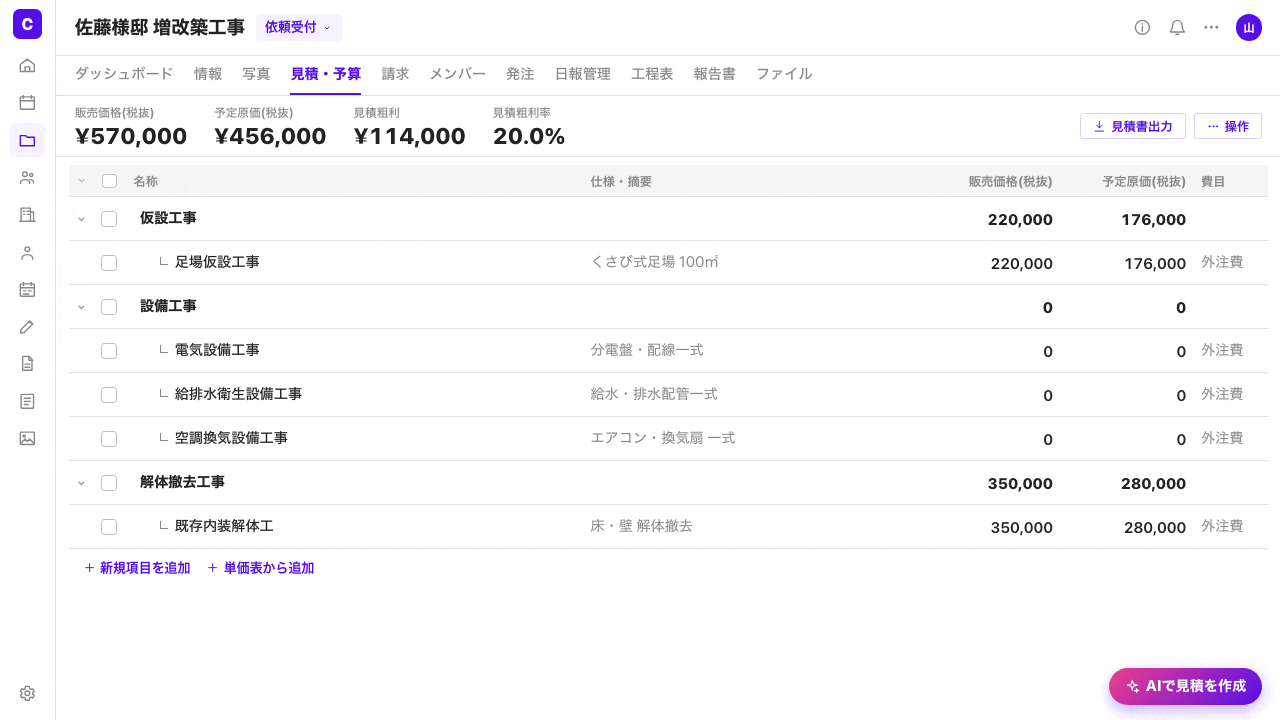1280x720 pixels.
Task: Collapse the 仮設工事 group
Action: (x=82, y=219)
